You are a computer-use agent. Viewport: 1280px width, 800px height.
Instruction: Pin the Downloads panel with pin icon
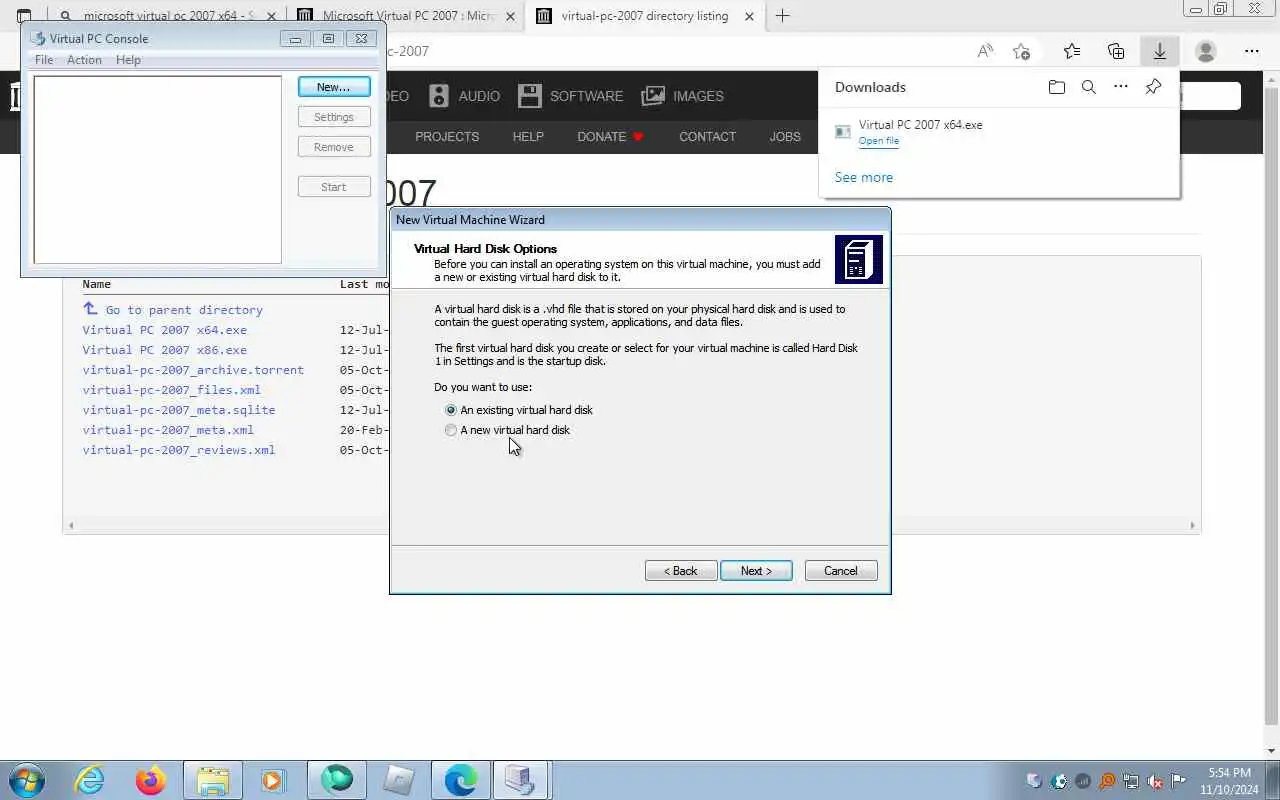(x=1153, y=87)
